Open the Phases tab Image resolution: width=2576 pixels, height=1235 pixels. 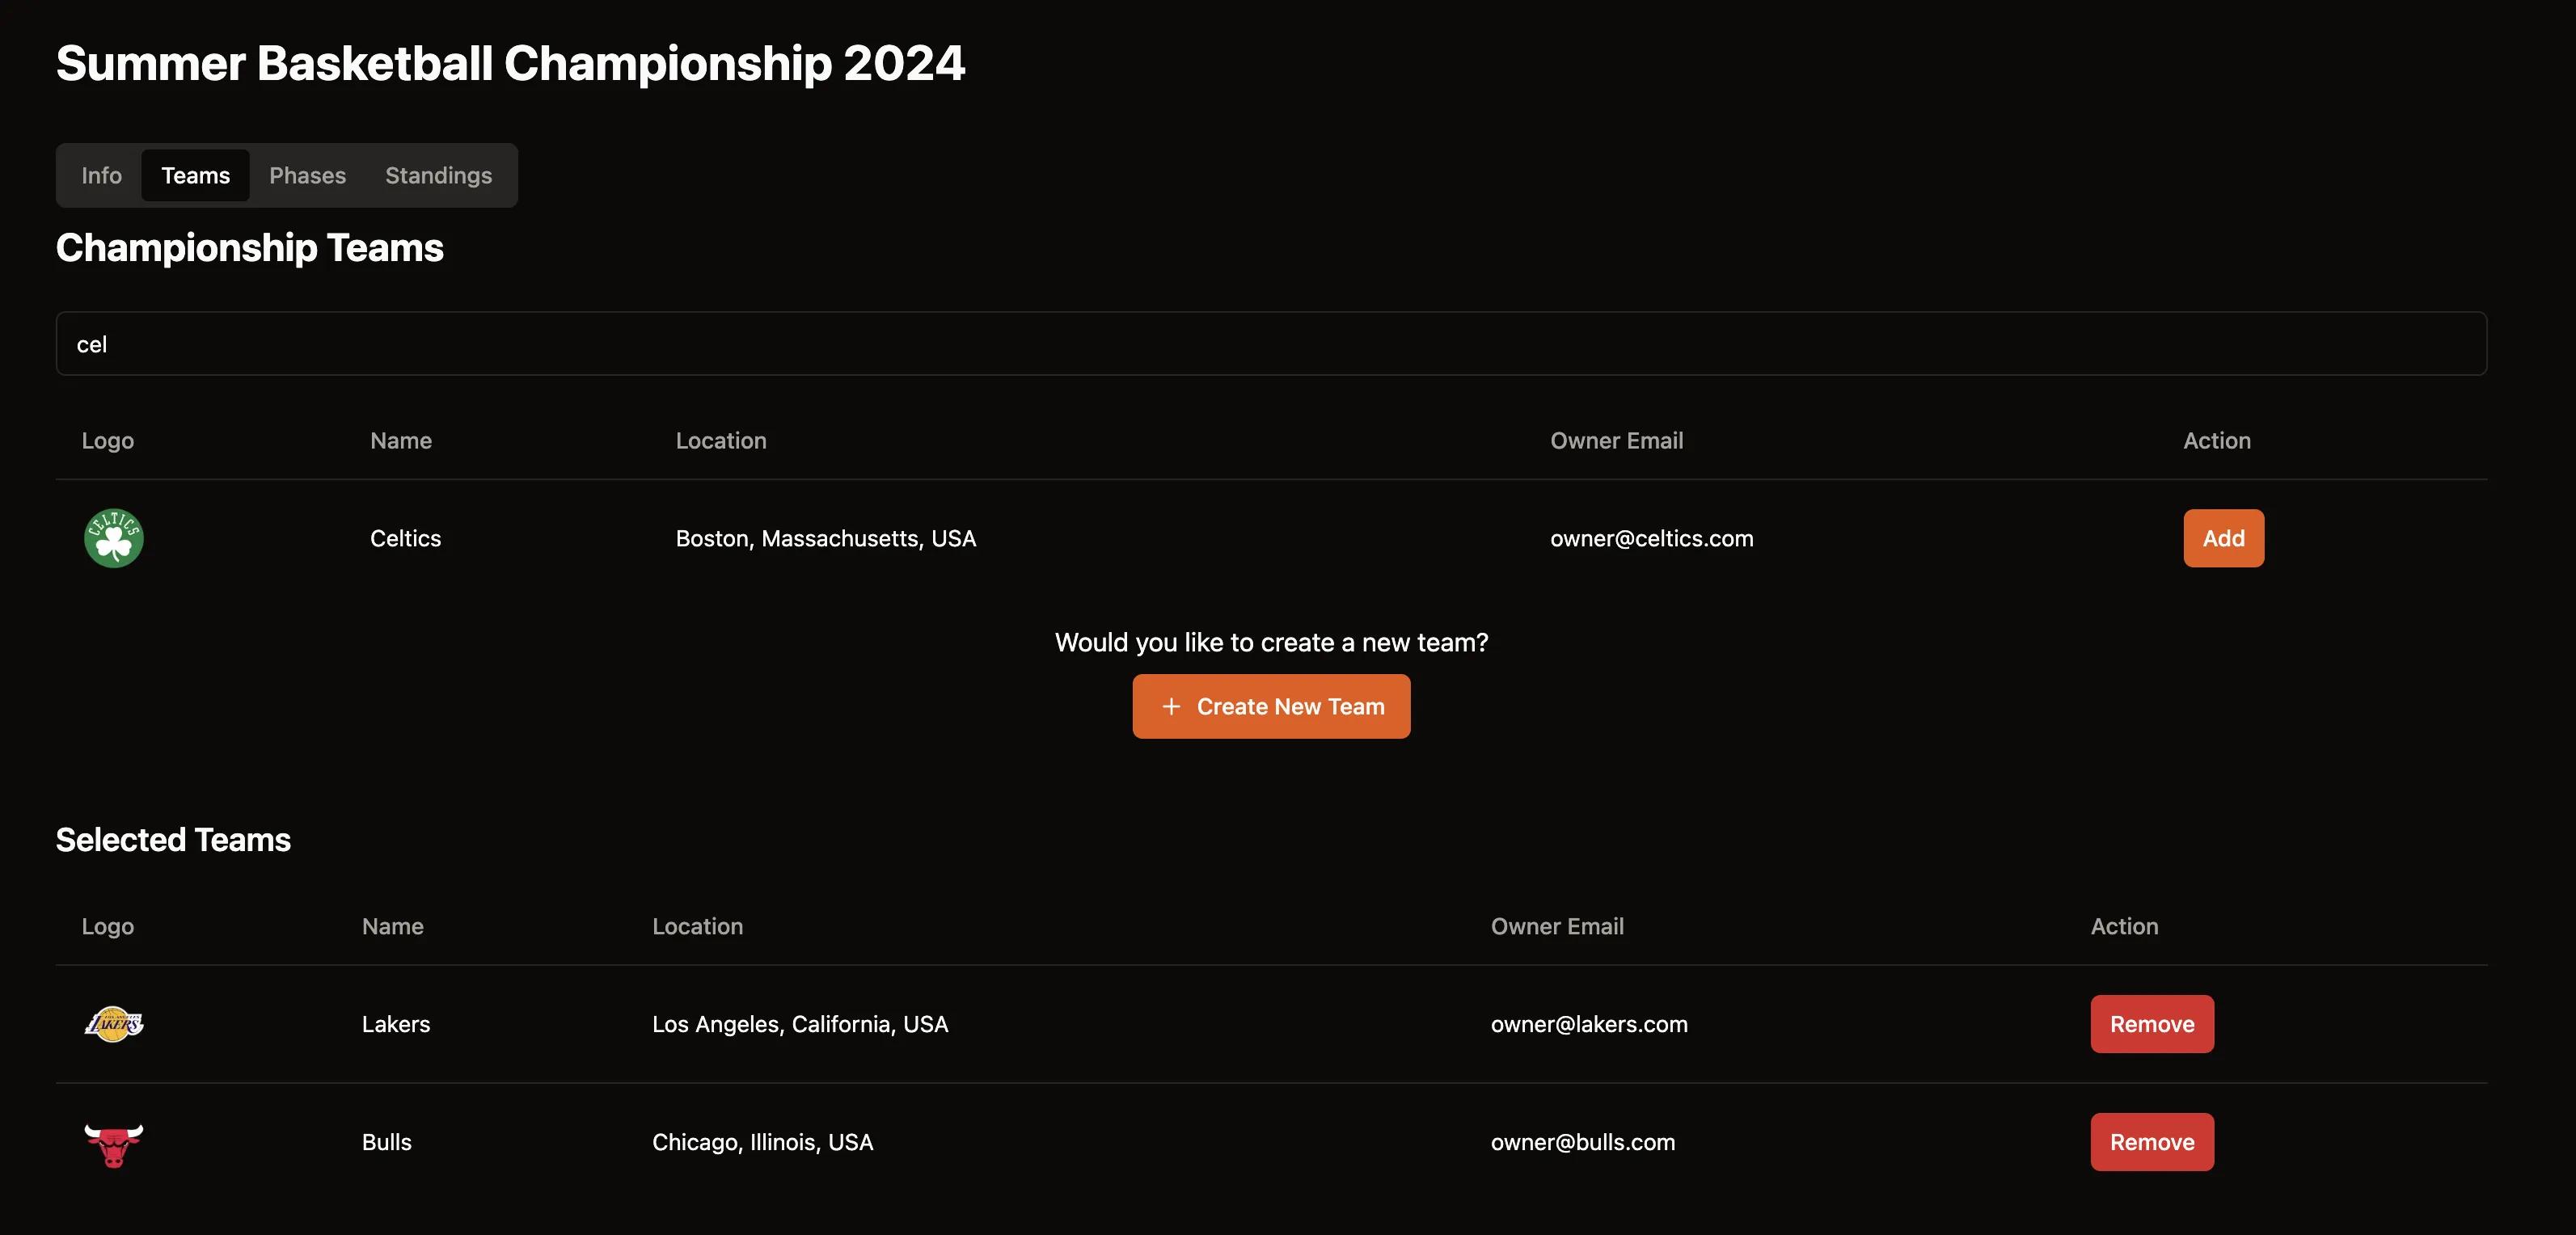tap(307, 175)
